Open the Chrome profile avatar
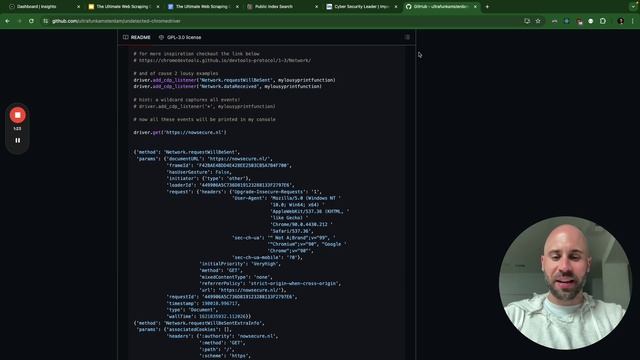This screenshot has height=360, width=640. 621,21
